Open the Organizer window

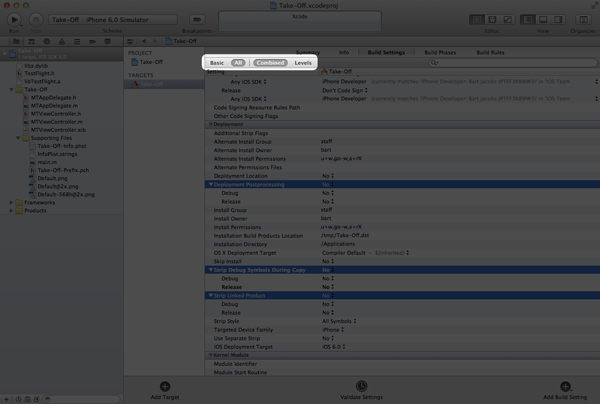click(583, 20)
